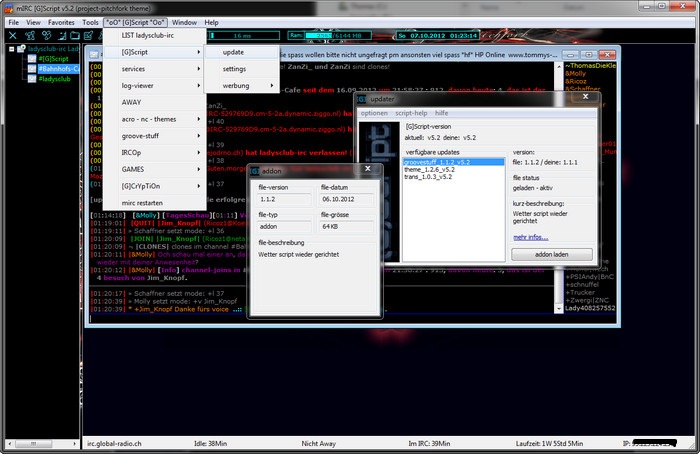The height and width of the screenshot is (454, 700).
Task: Choose mirc restarten menu entry
Action: (154, 203)
